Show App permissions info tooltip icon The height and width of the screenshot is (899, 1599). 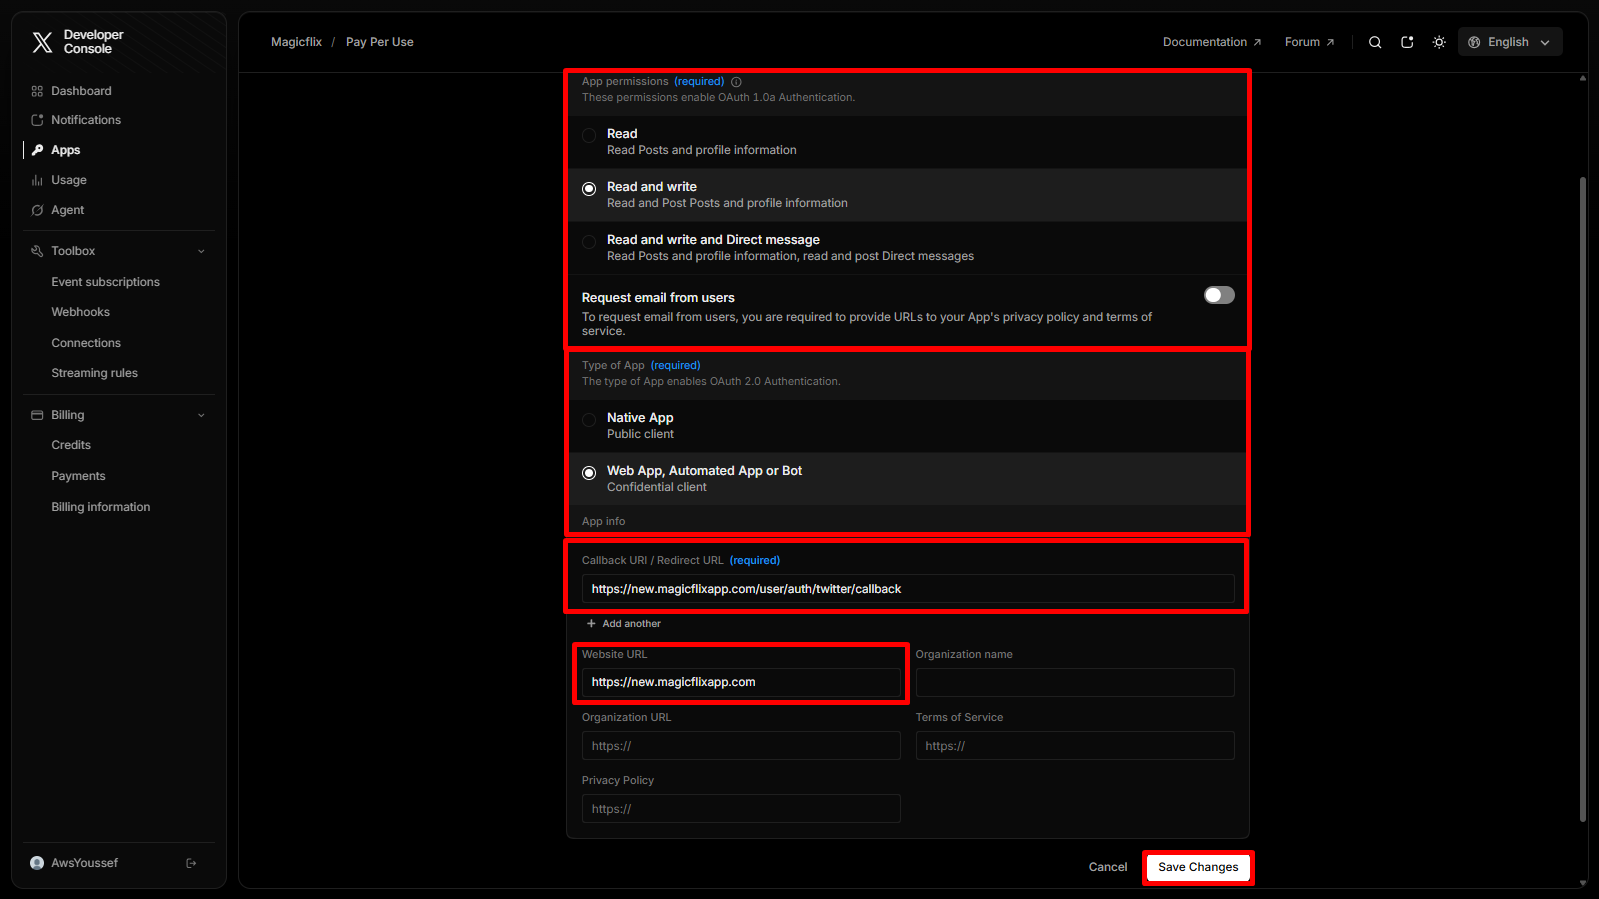coord(736,82)
